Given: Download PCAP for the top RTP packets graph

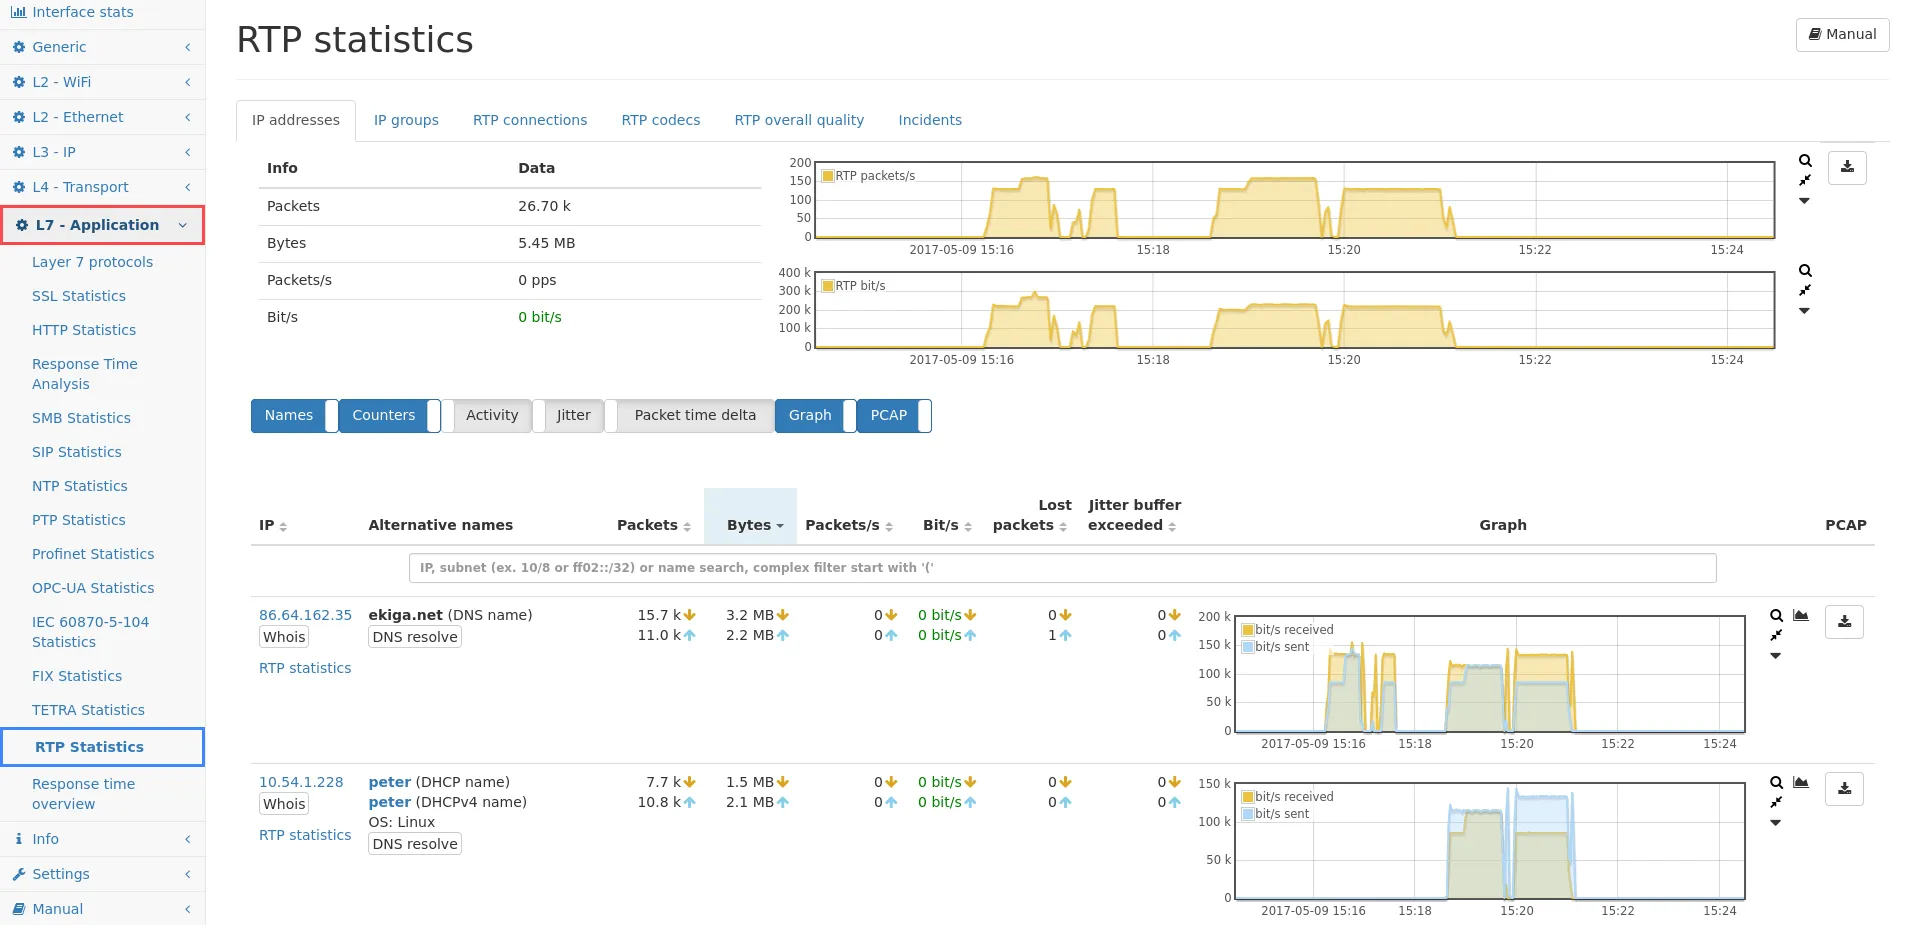Looking at the screenshot, I should click(x=1847, y=168).
